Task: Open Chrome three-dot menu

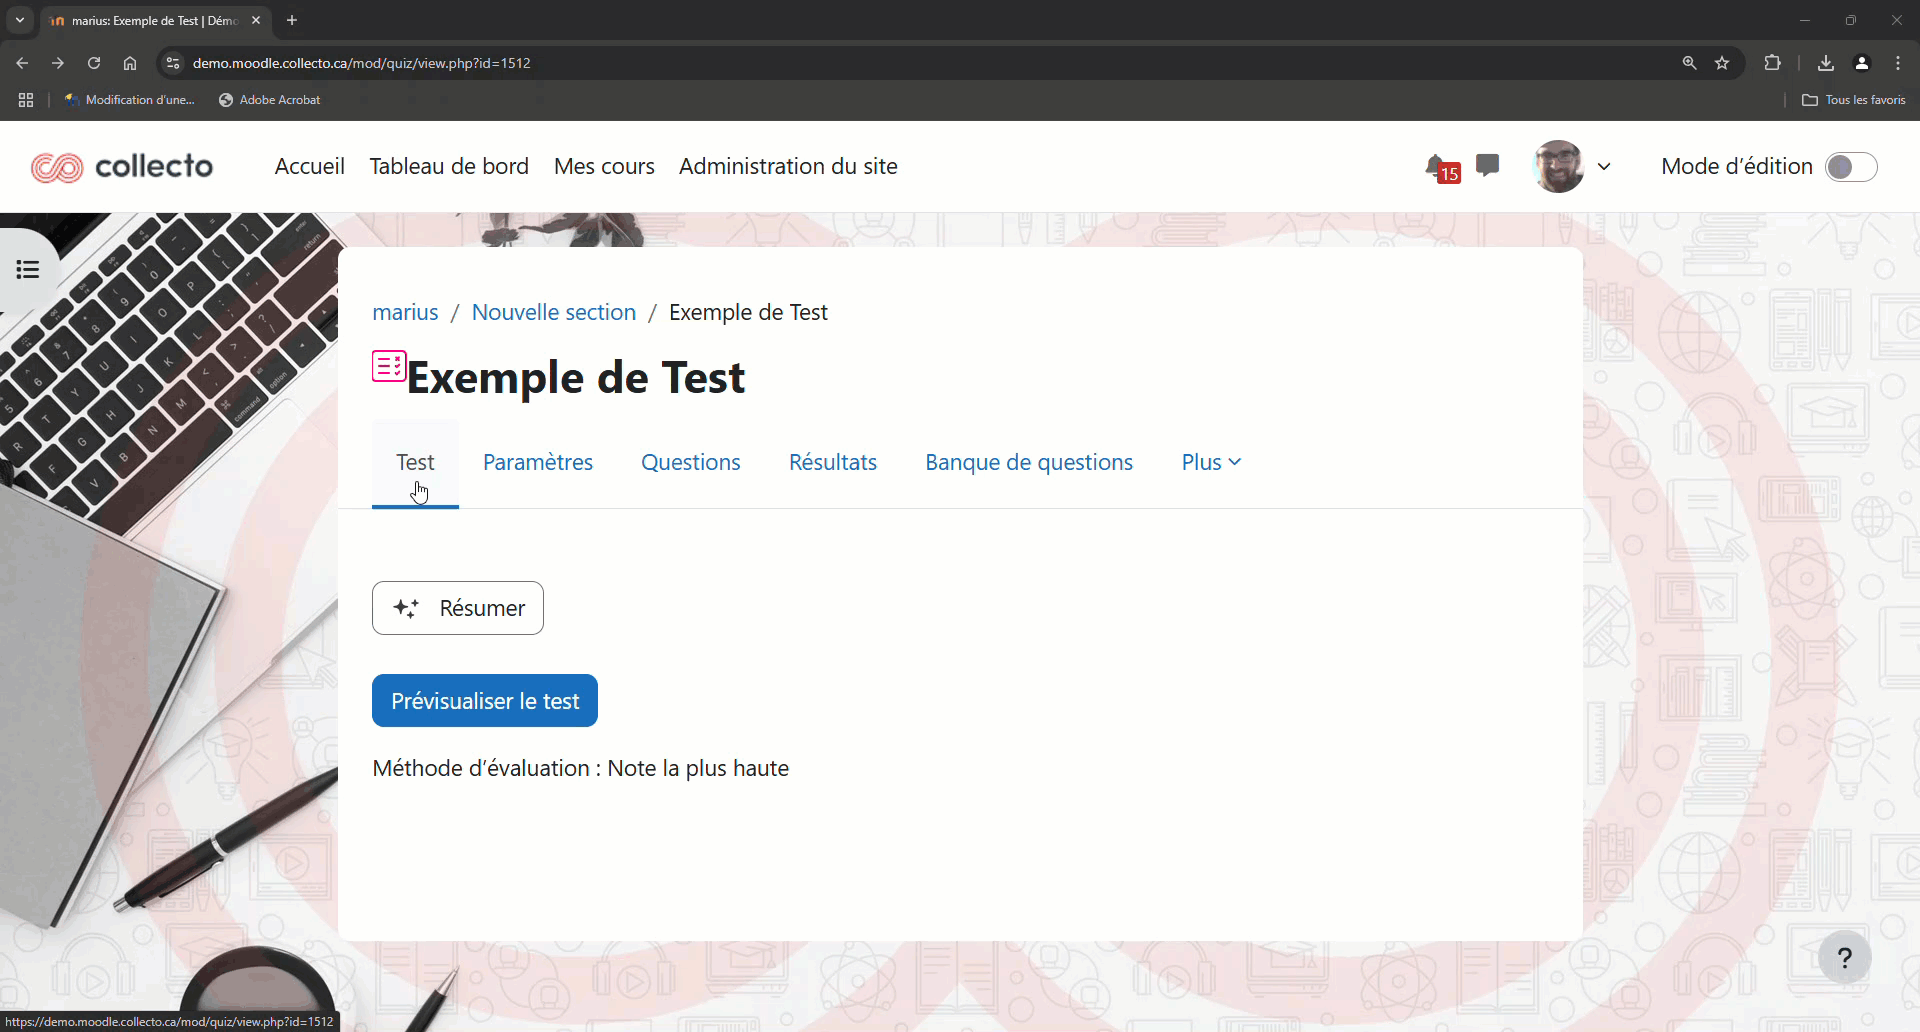Action: tap(1898, 63)
